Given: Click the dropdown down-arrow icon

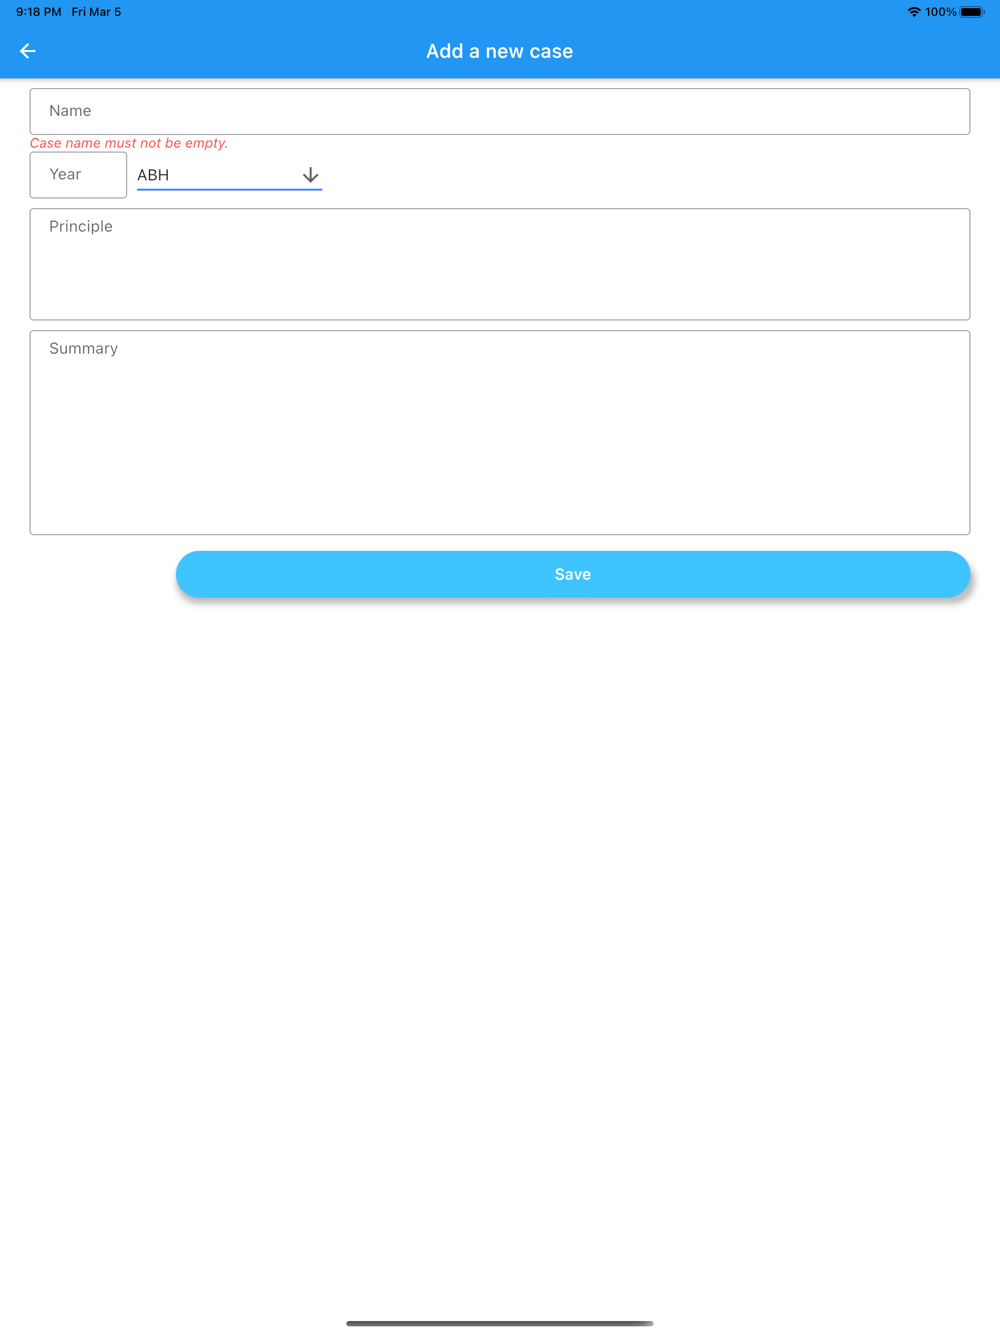Looking at the screenshot, I should (x=311, y=175).
